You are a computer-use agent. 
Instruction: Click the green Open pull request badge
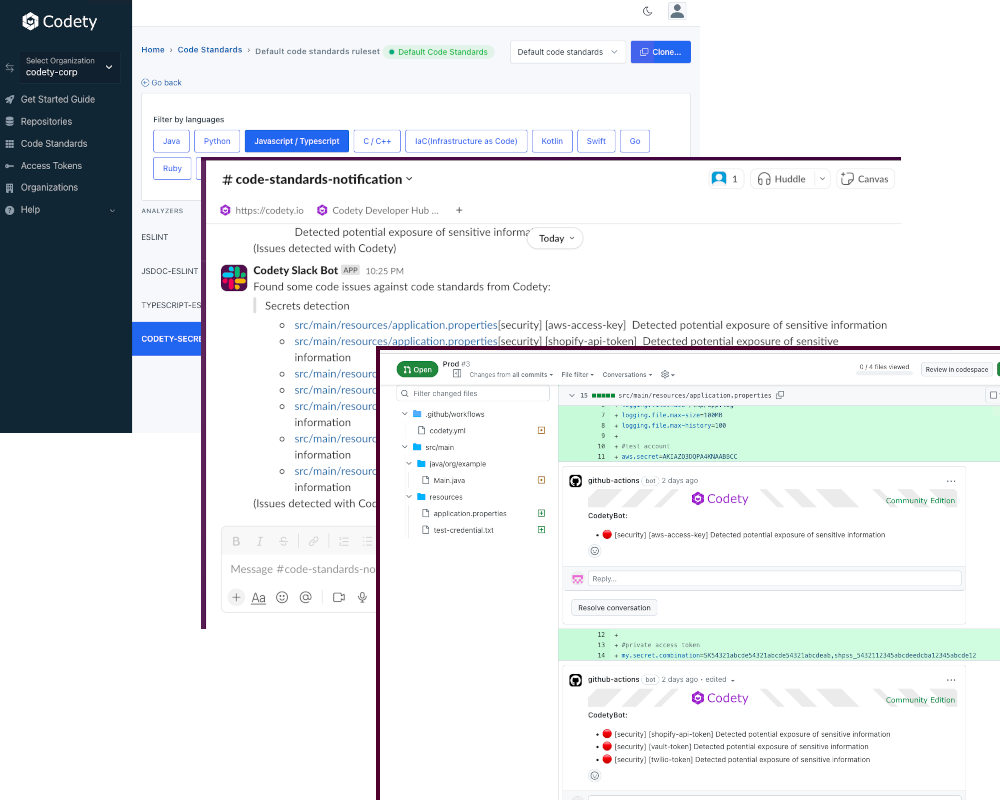click(x=417, y=369)
